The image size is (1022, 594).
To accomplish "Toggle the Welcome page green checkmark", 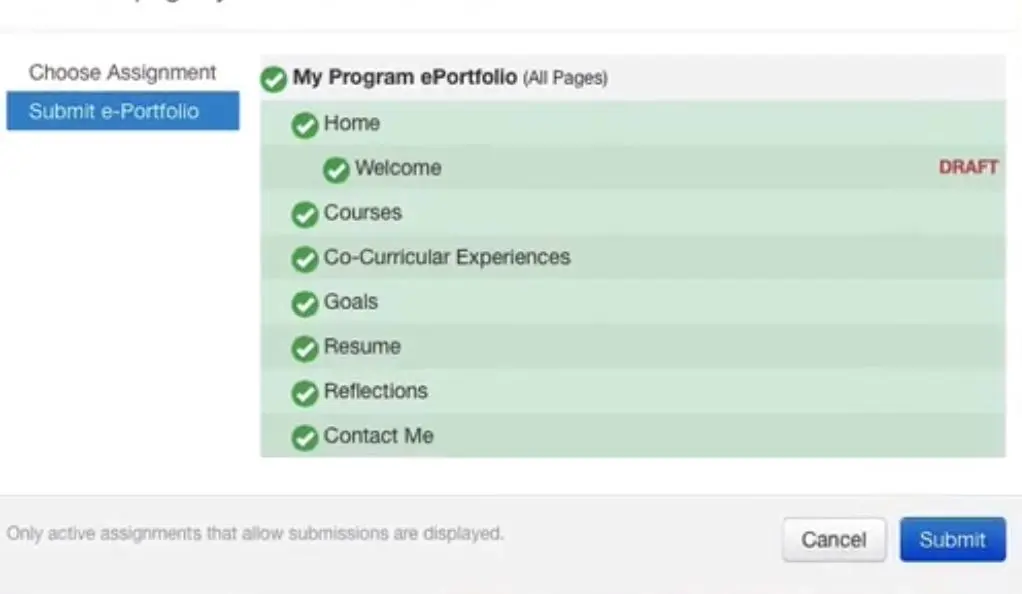I will point(336,170).
